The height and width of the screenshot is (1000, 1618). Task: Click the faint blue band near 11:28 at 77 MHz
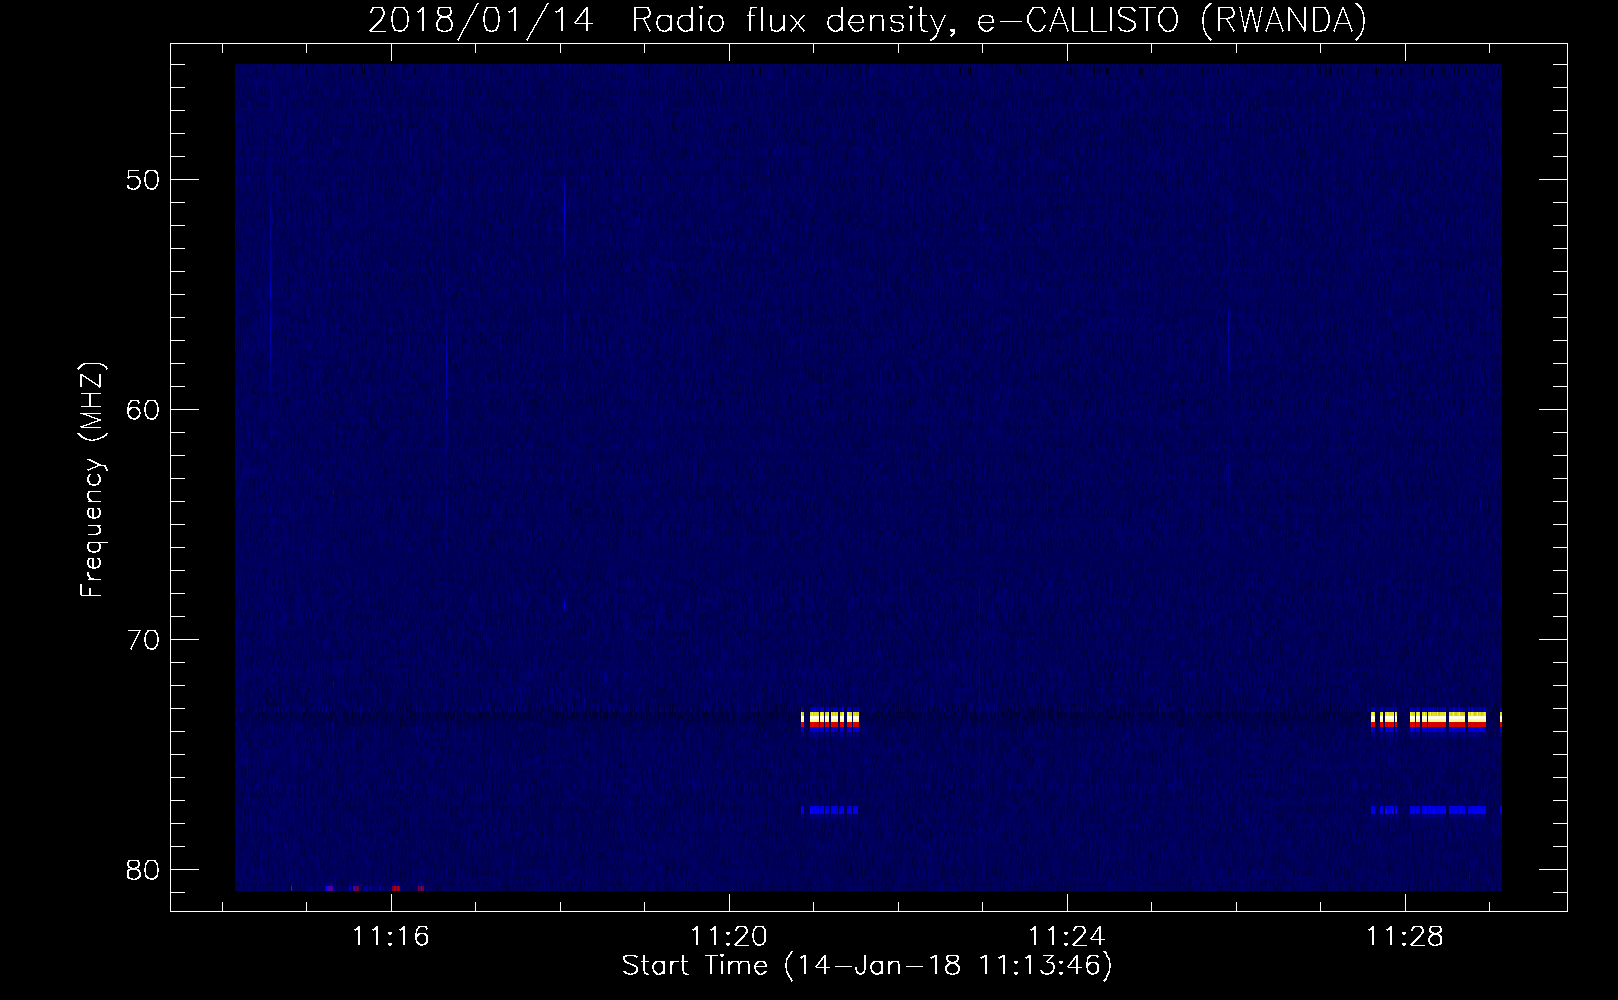pyautogui.click(x=1436, y=810)
